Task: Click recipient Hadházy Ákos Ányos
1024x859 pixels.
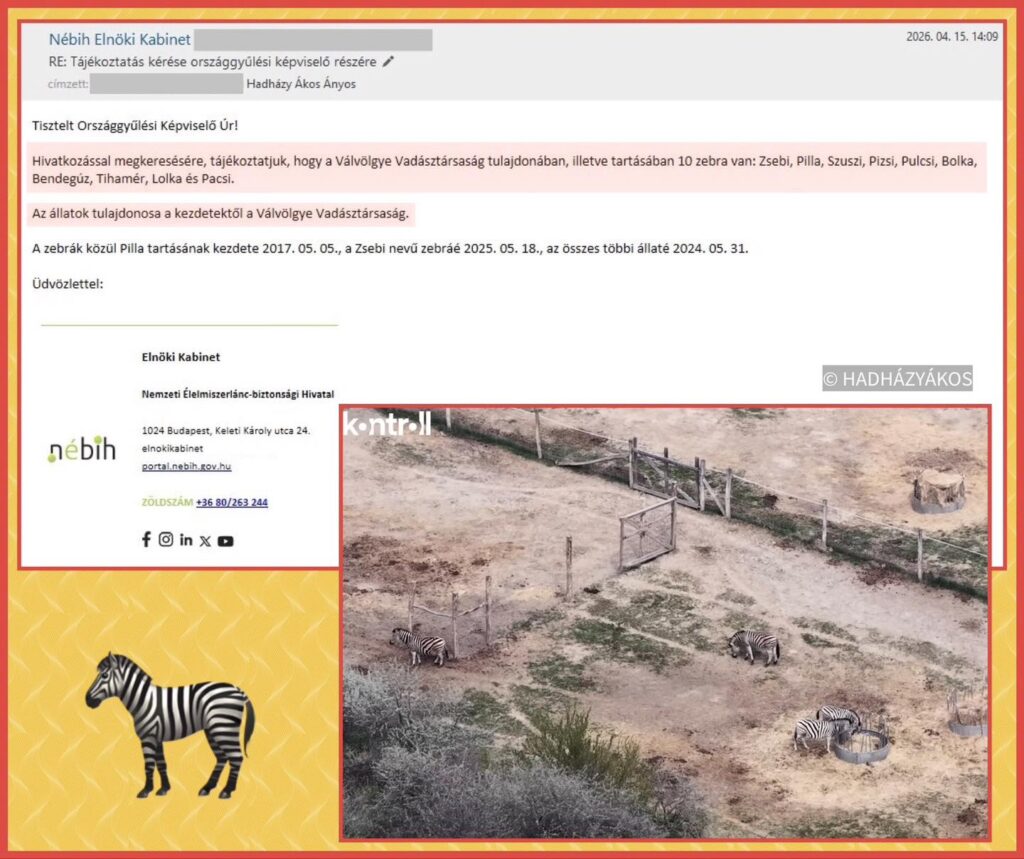Action: [301, 84]
